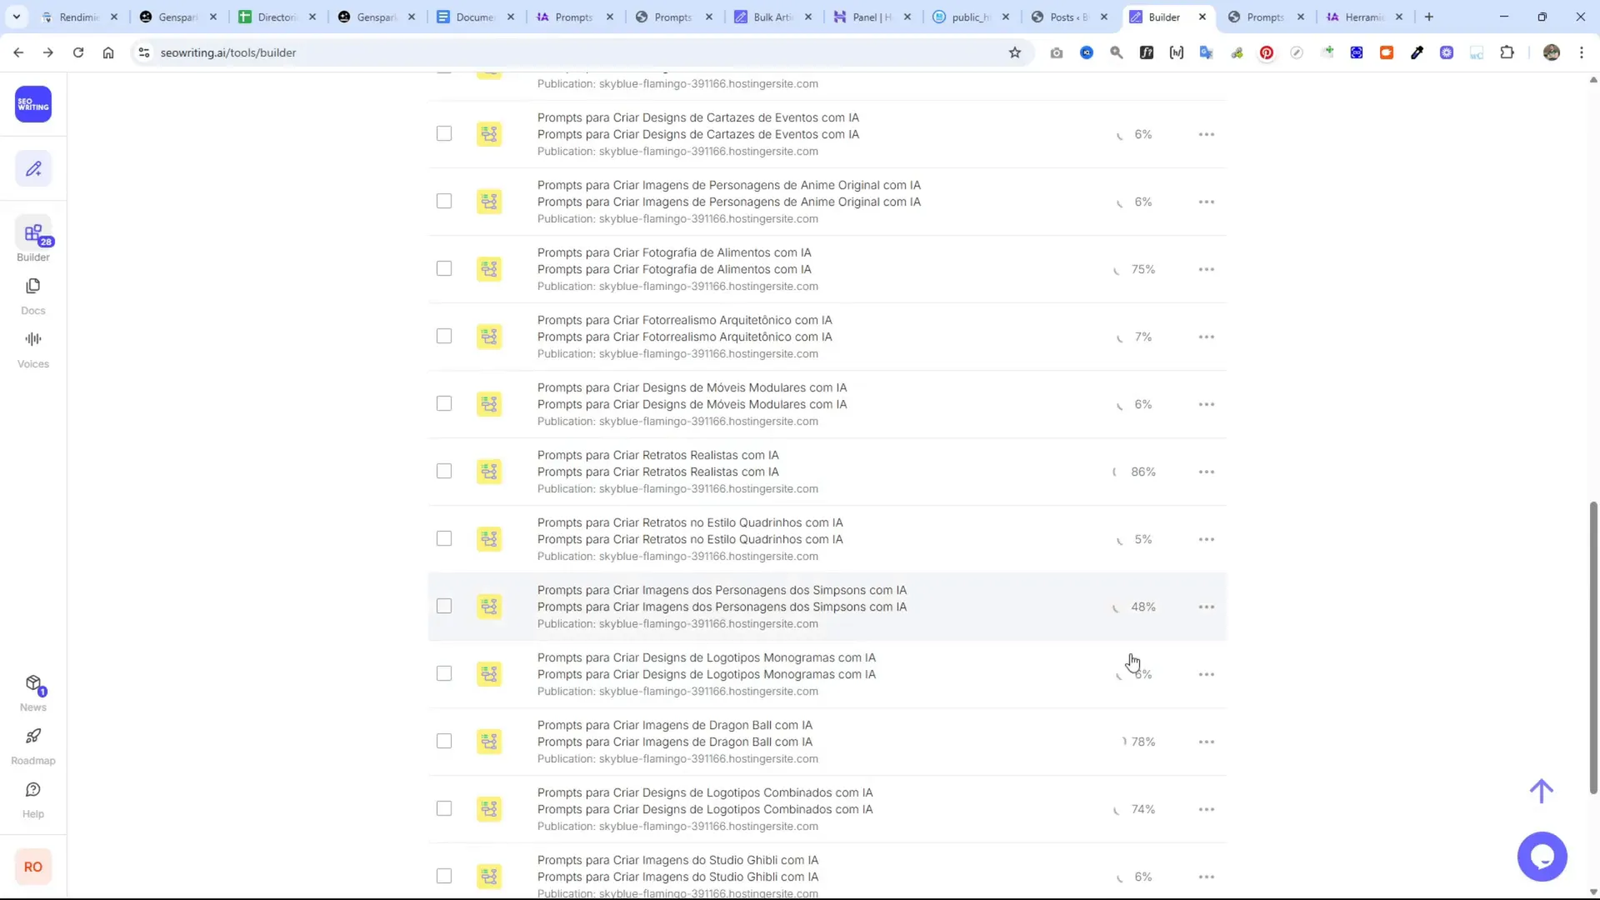1600x900 pixels.
Task: Open Móveis Modulares article title
Action: click(691, 388)
